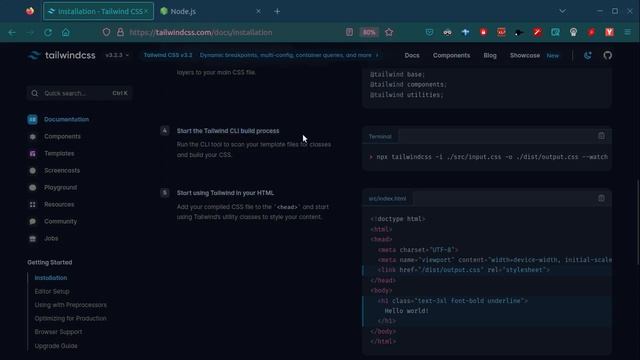The image size is (640, 360).
Task: Open Using with Preprocessors link
Action: pyautogui.click(x=70, y=304)
